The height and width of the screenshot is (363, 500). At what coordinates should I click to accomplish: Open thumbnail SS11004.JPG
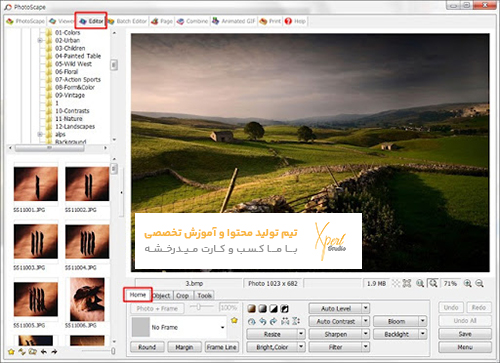tap(87, 242)
